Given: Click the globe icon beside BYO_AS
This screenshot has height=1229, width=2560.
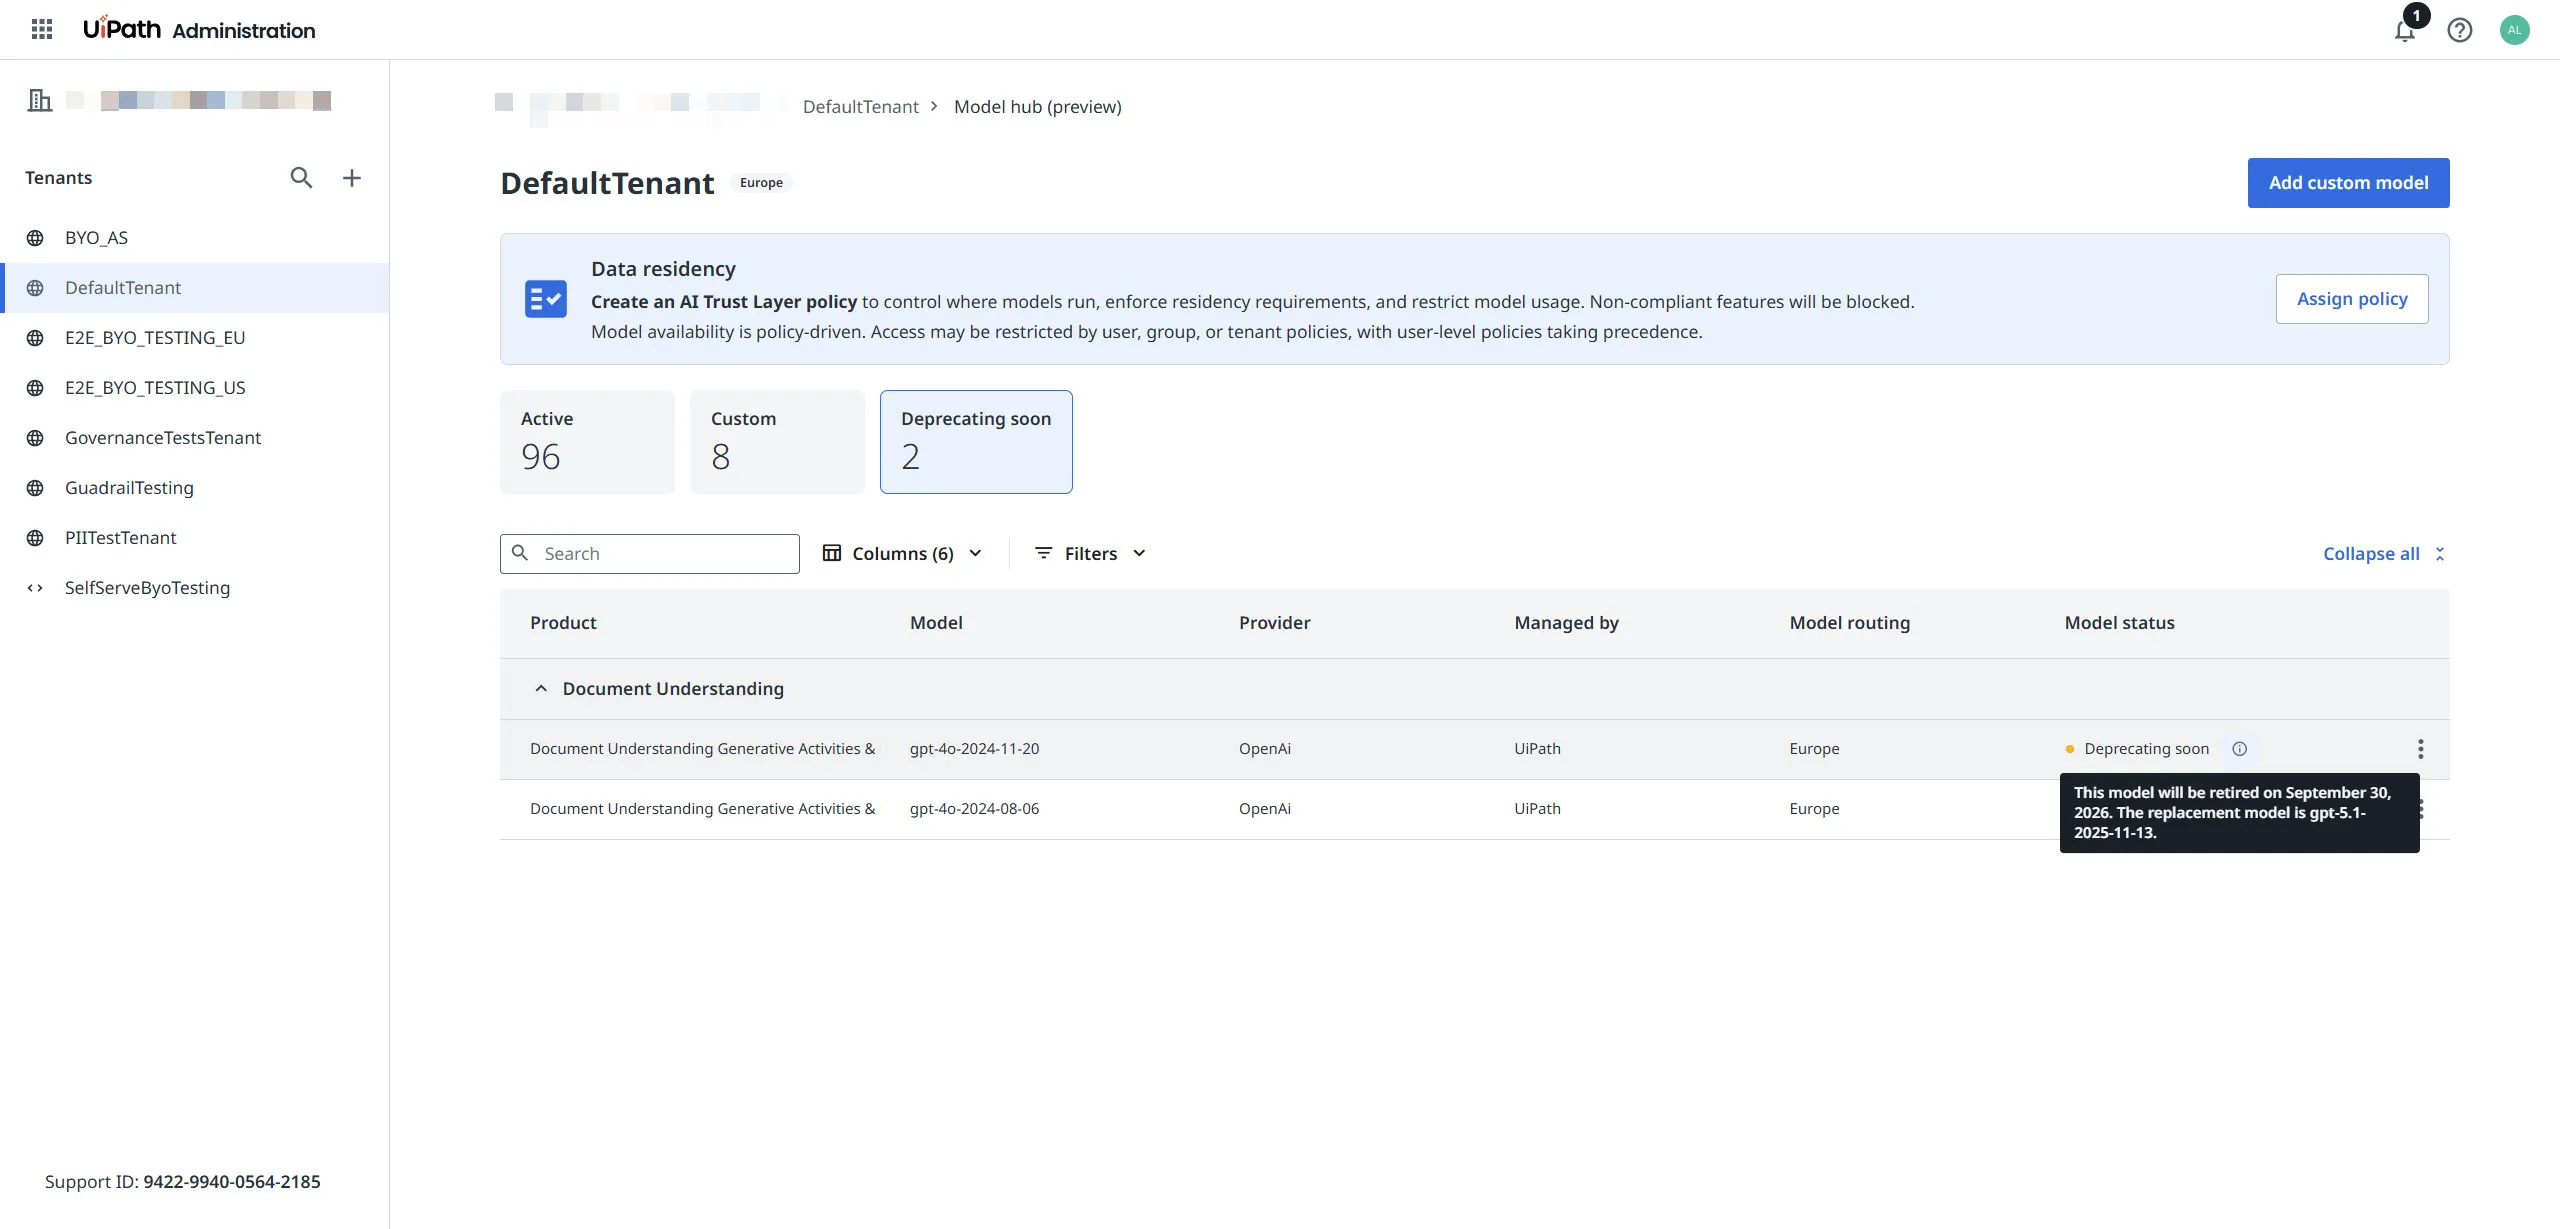Looking at the screenshot, I should (35, 238).
